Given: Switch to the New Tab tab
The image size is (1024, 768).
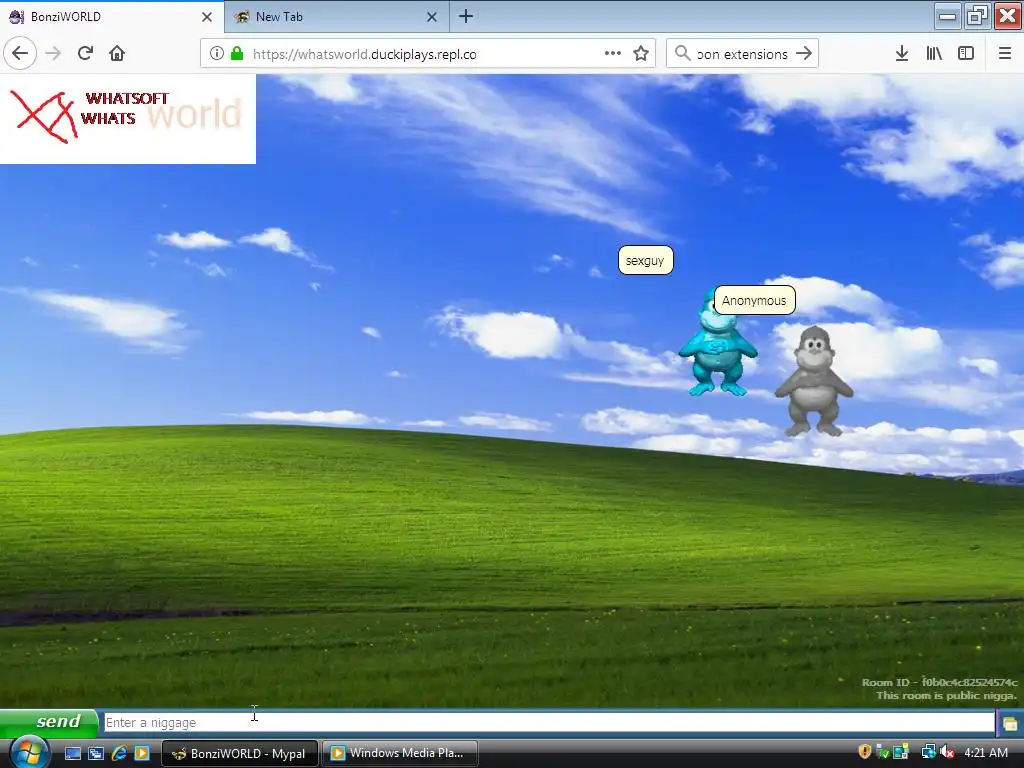Looking at the screenshot, I should (336, 17).
